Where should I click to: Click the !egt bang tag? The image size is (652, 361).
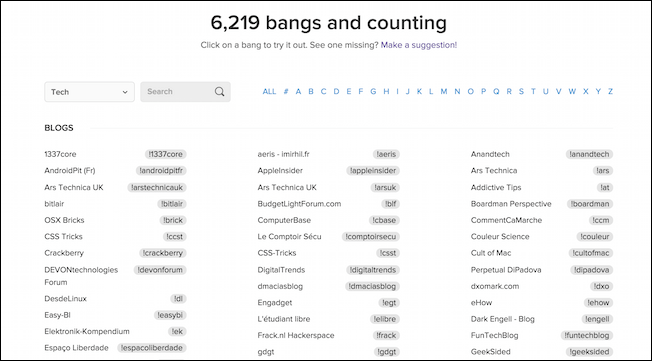coord(389,303)
